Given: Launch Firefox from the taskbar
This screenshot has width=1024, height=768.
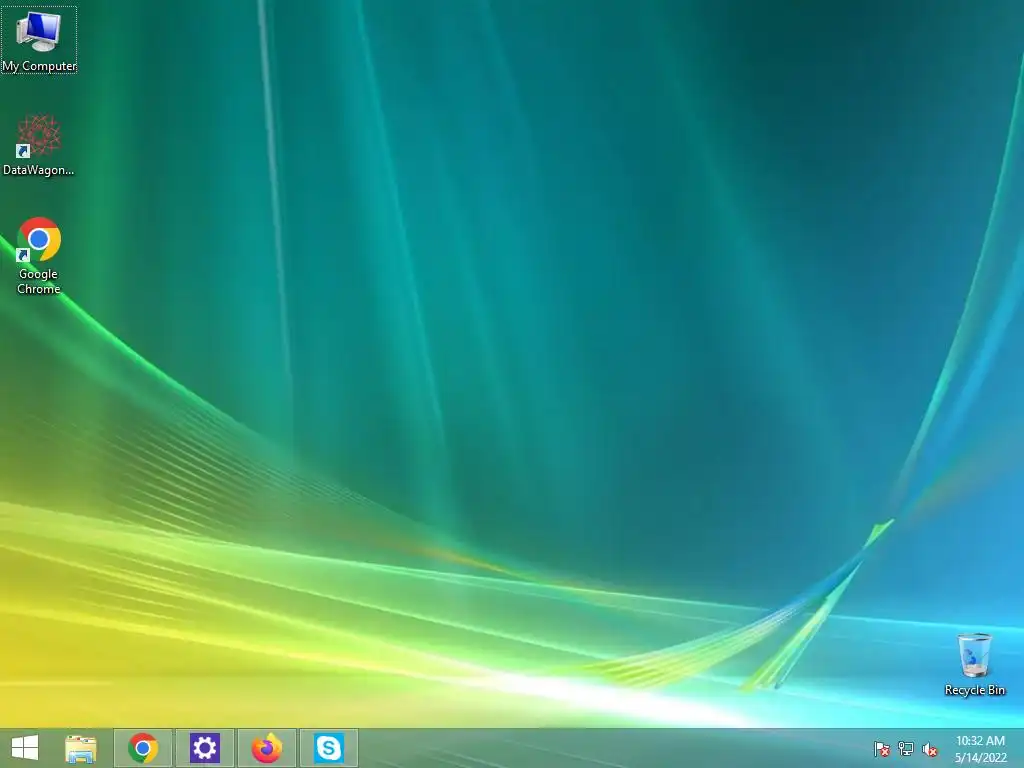Looking at the screenshot, I should [266, 748].
